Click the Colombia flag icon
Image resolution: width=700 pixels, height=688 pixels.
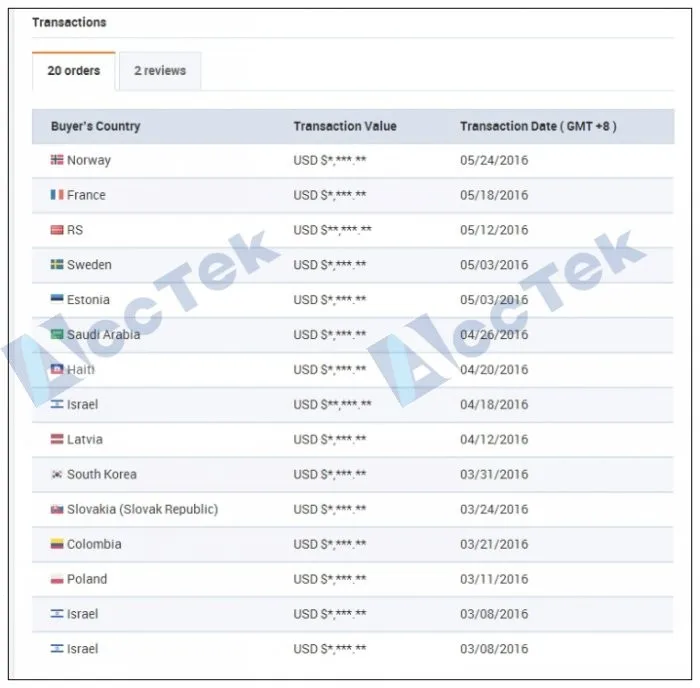57,544
